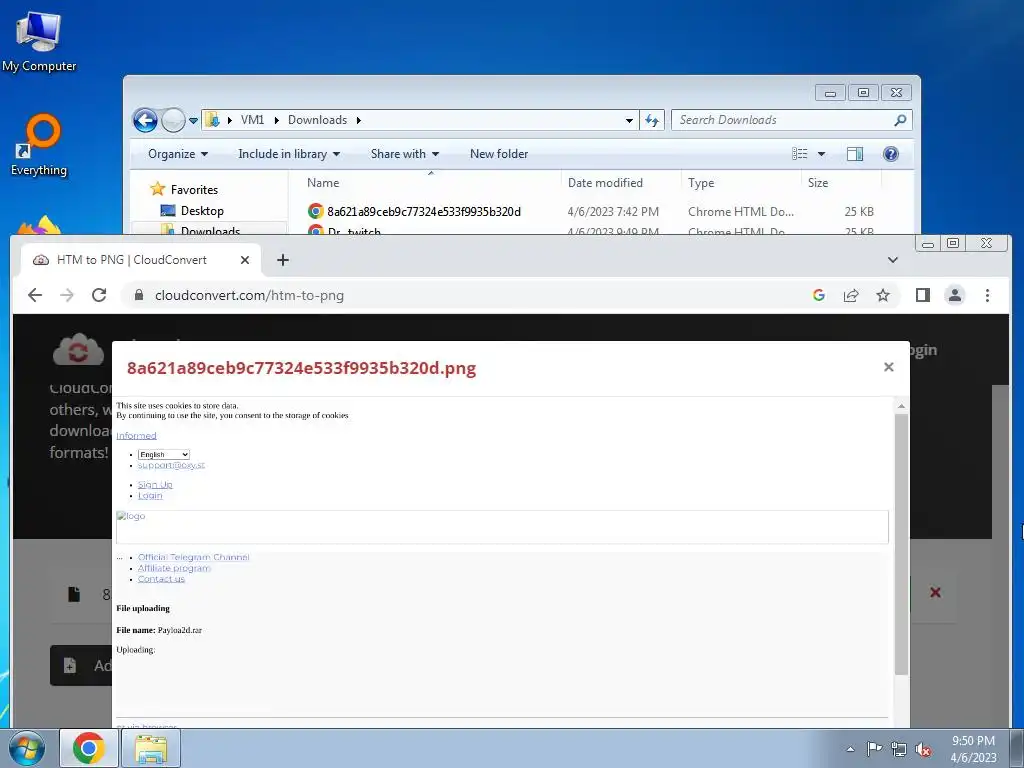This screenshot has width=1024, height=768.
Task: Sort by Date modified column
Action: click(x=620, y=183)
